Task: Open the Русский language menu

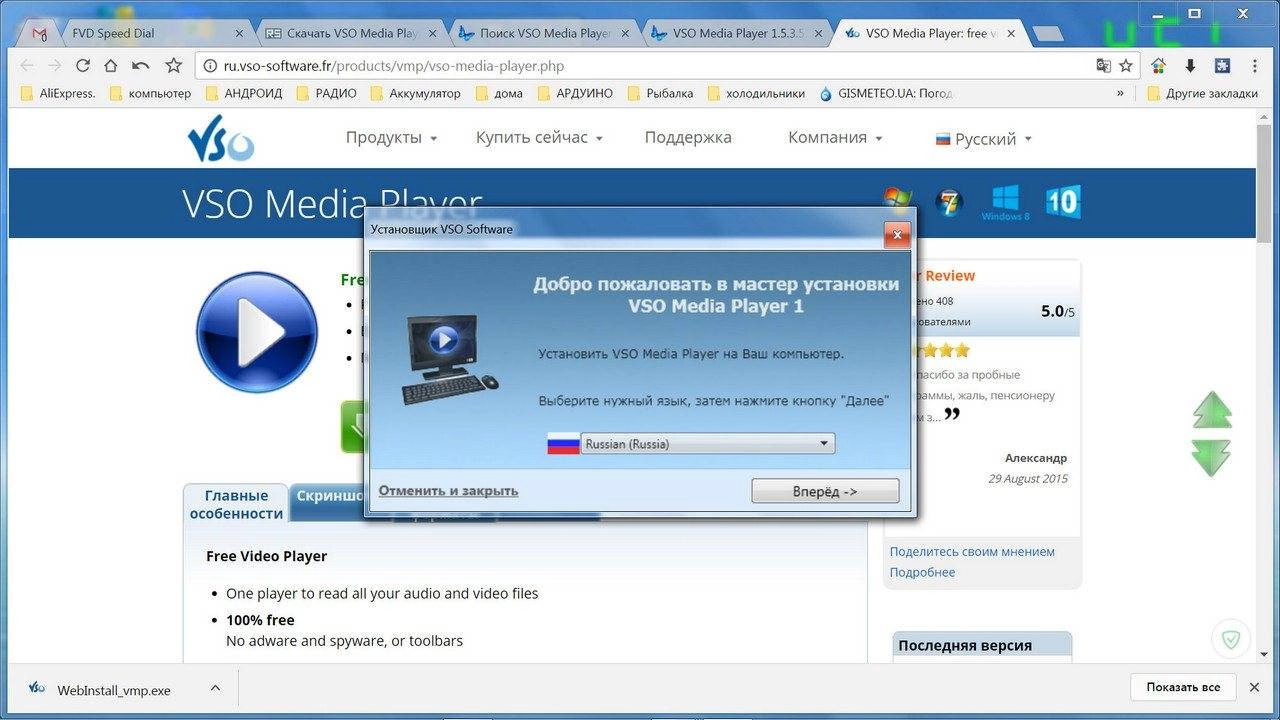Action: [x=983, y=139]
